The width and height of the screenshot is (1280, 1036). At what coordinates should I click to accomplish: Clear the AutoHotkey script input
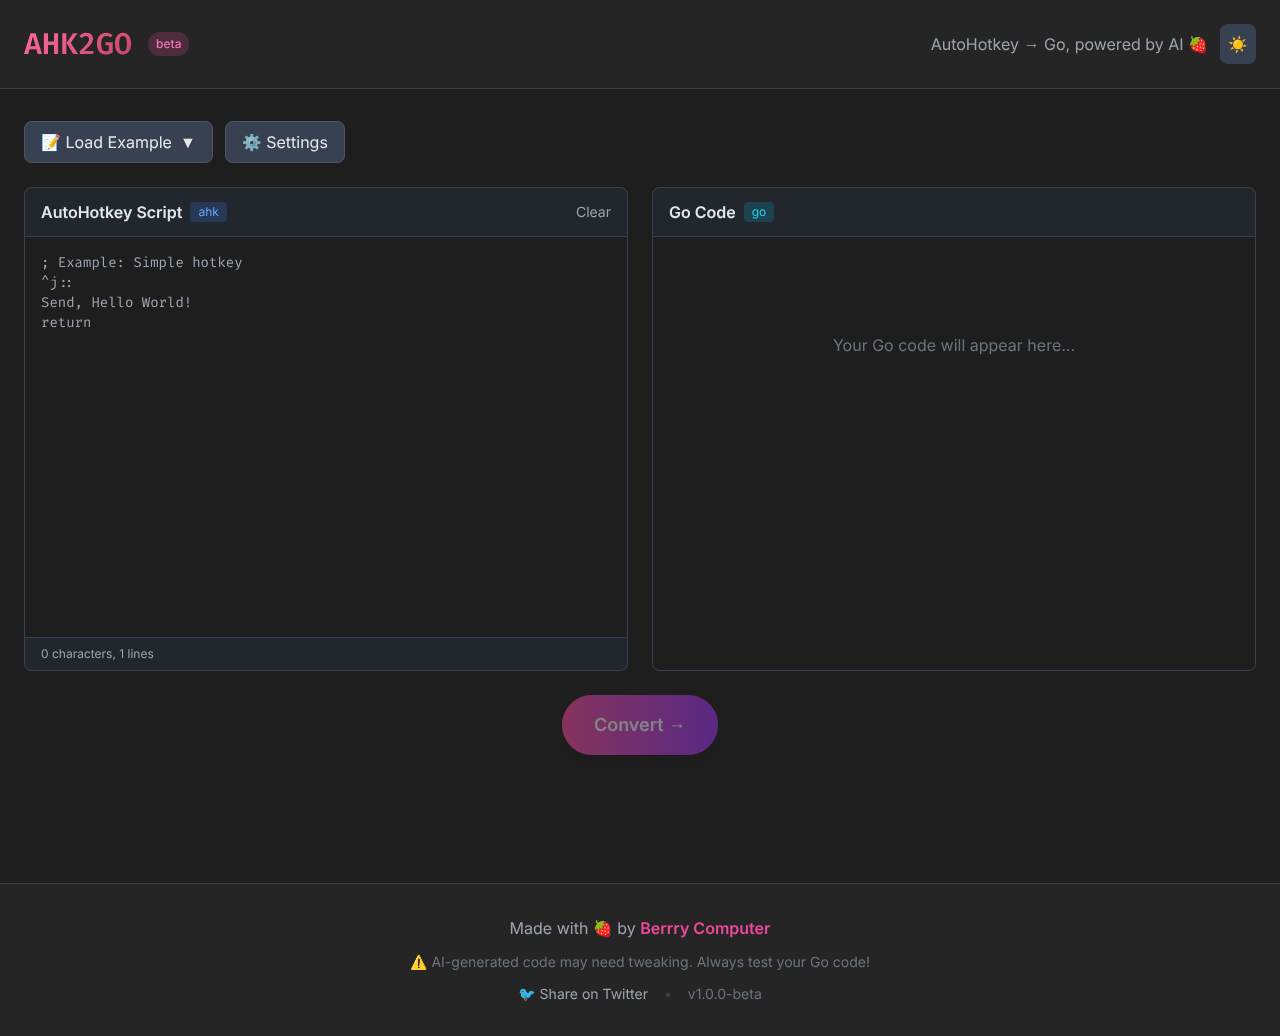[593, 212]
